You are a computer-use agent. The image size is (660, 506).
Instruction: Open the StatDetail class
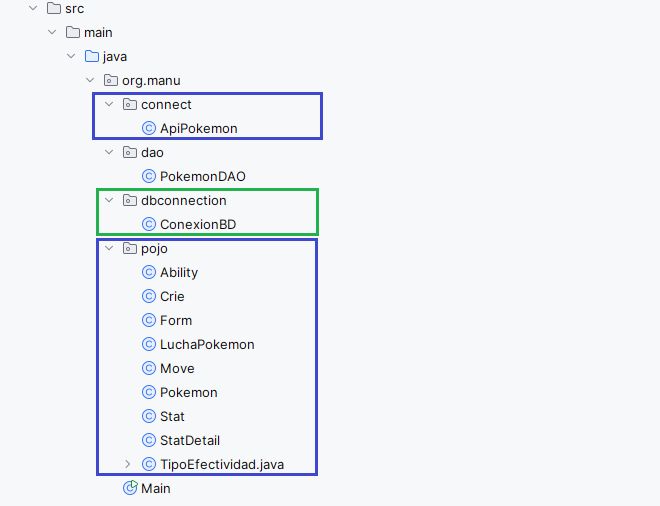[x=190, y=440]
